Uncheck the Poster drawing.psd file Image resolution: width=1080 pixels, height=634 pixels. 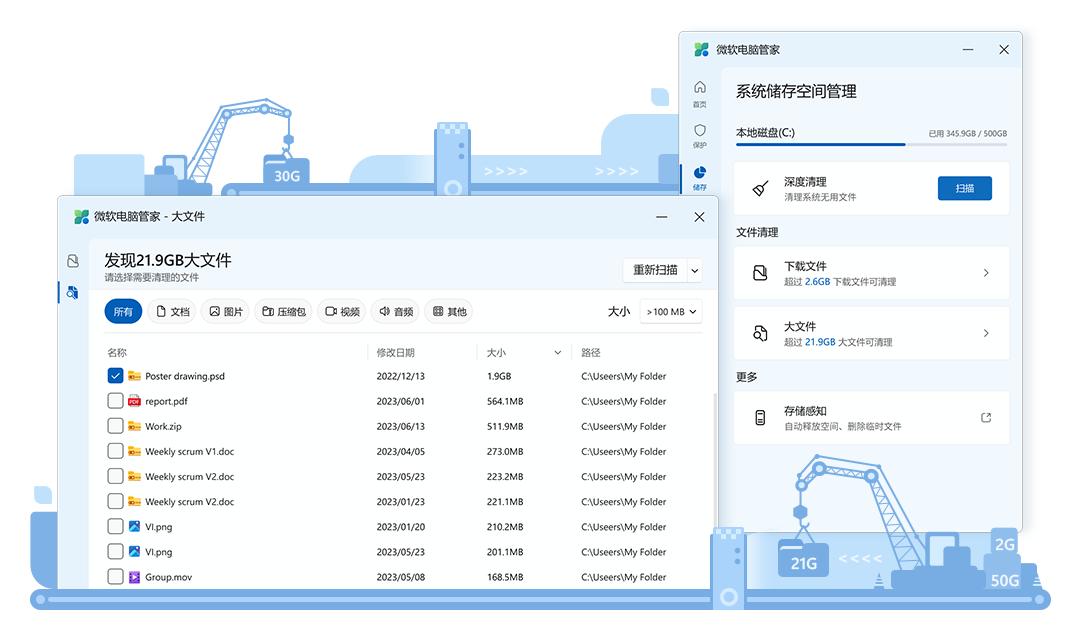coord(115,376)
